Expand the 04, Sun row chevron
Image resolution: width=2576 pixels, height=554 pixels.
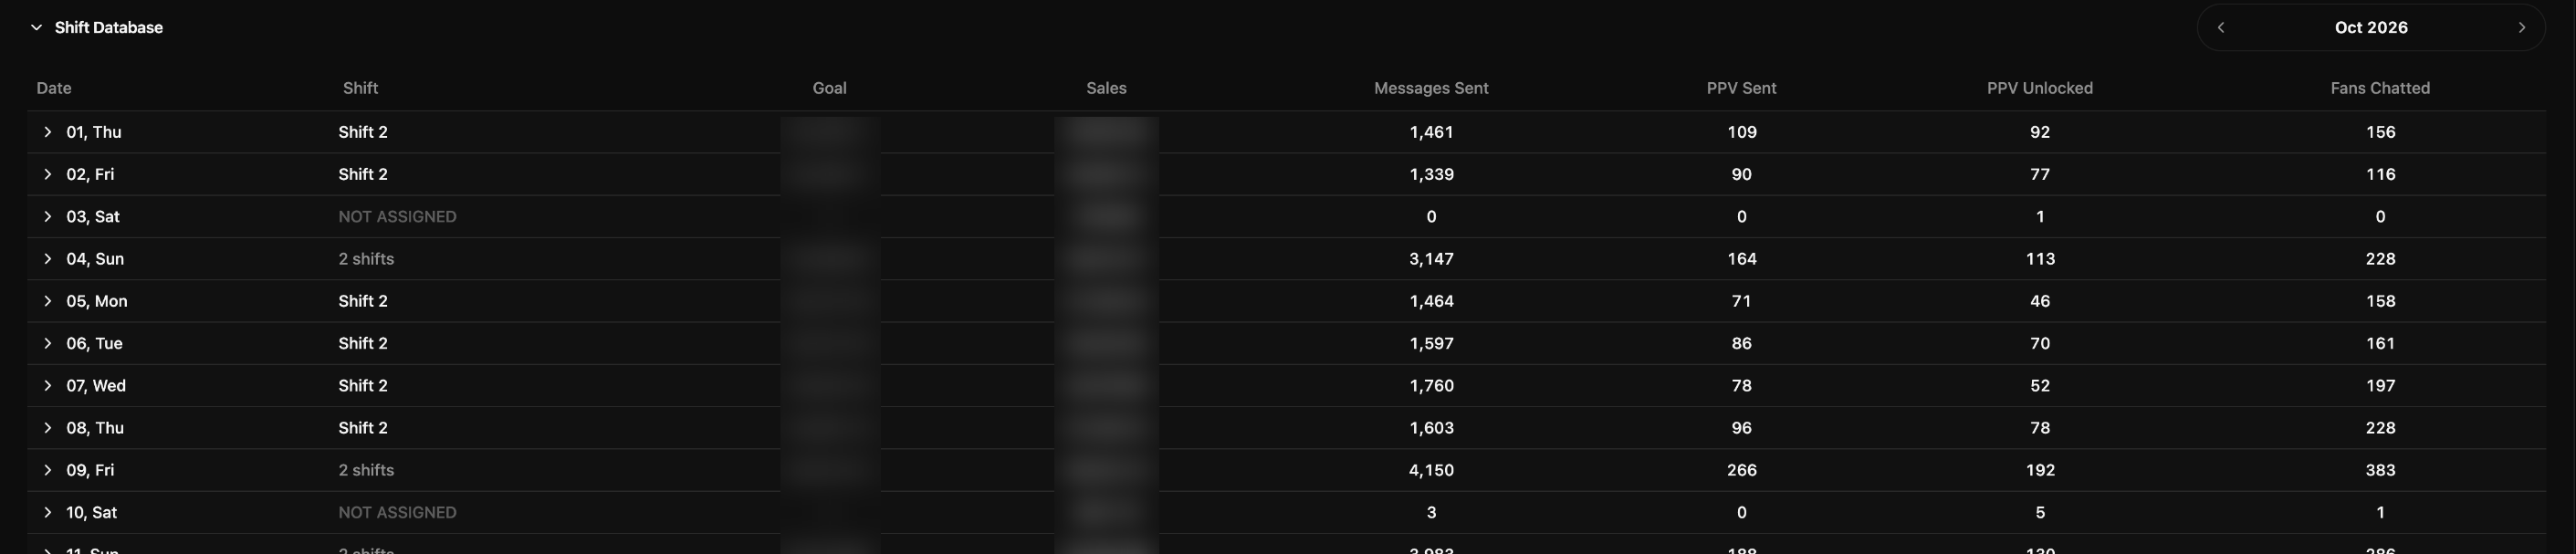tap(47, 258)
